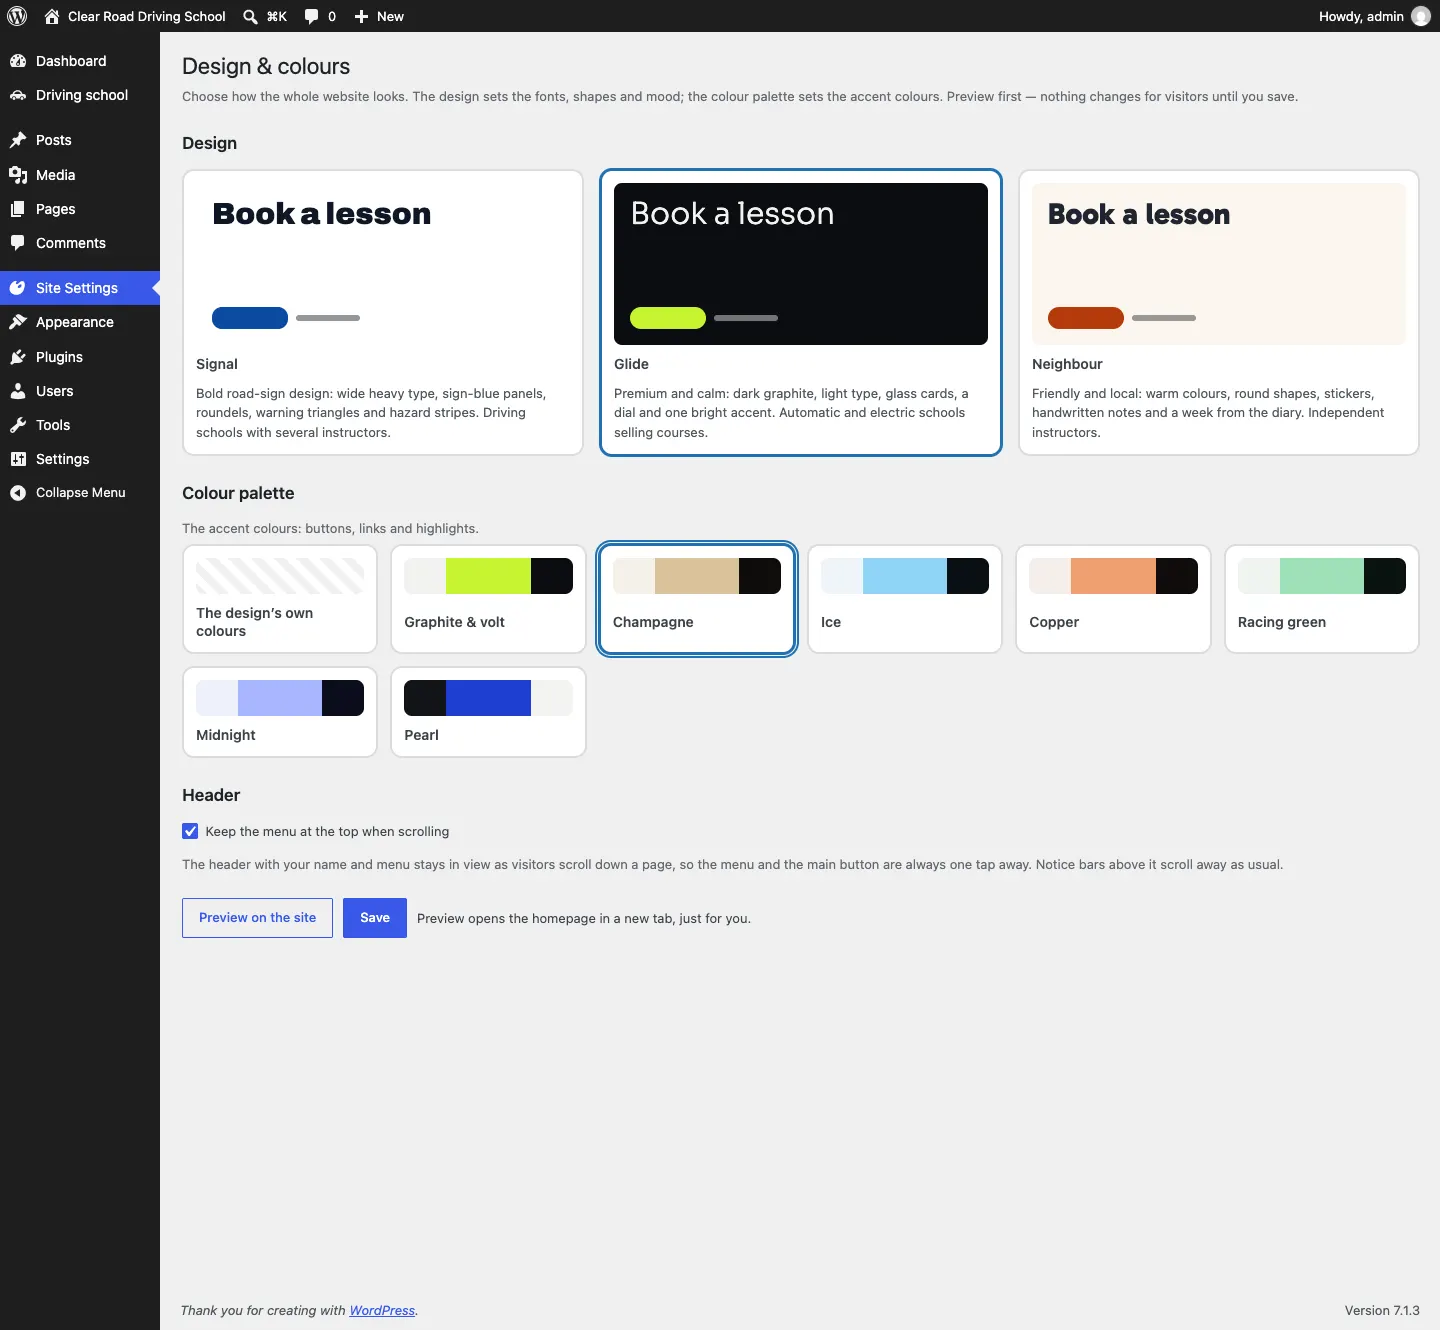
Task: Open search via magnifier icon
Action: pyautogui.click(x=250, y=16)
